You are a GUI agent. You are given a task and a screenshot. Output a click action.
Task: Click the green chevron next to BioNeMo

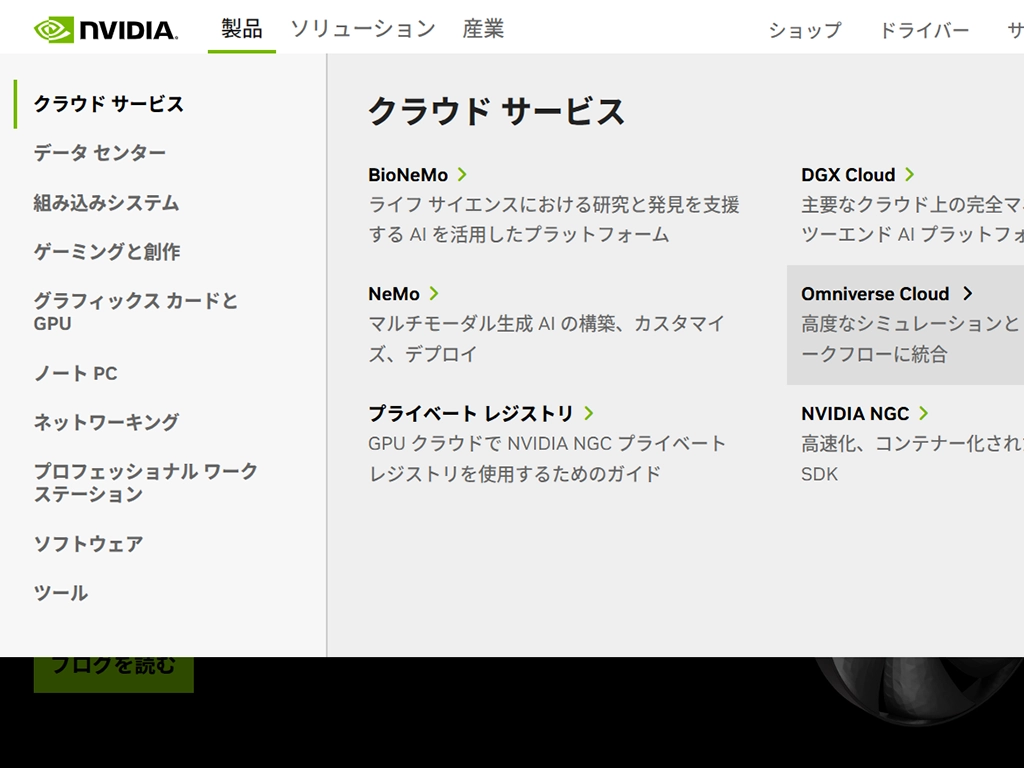tap(462, 174)
